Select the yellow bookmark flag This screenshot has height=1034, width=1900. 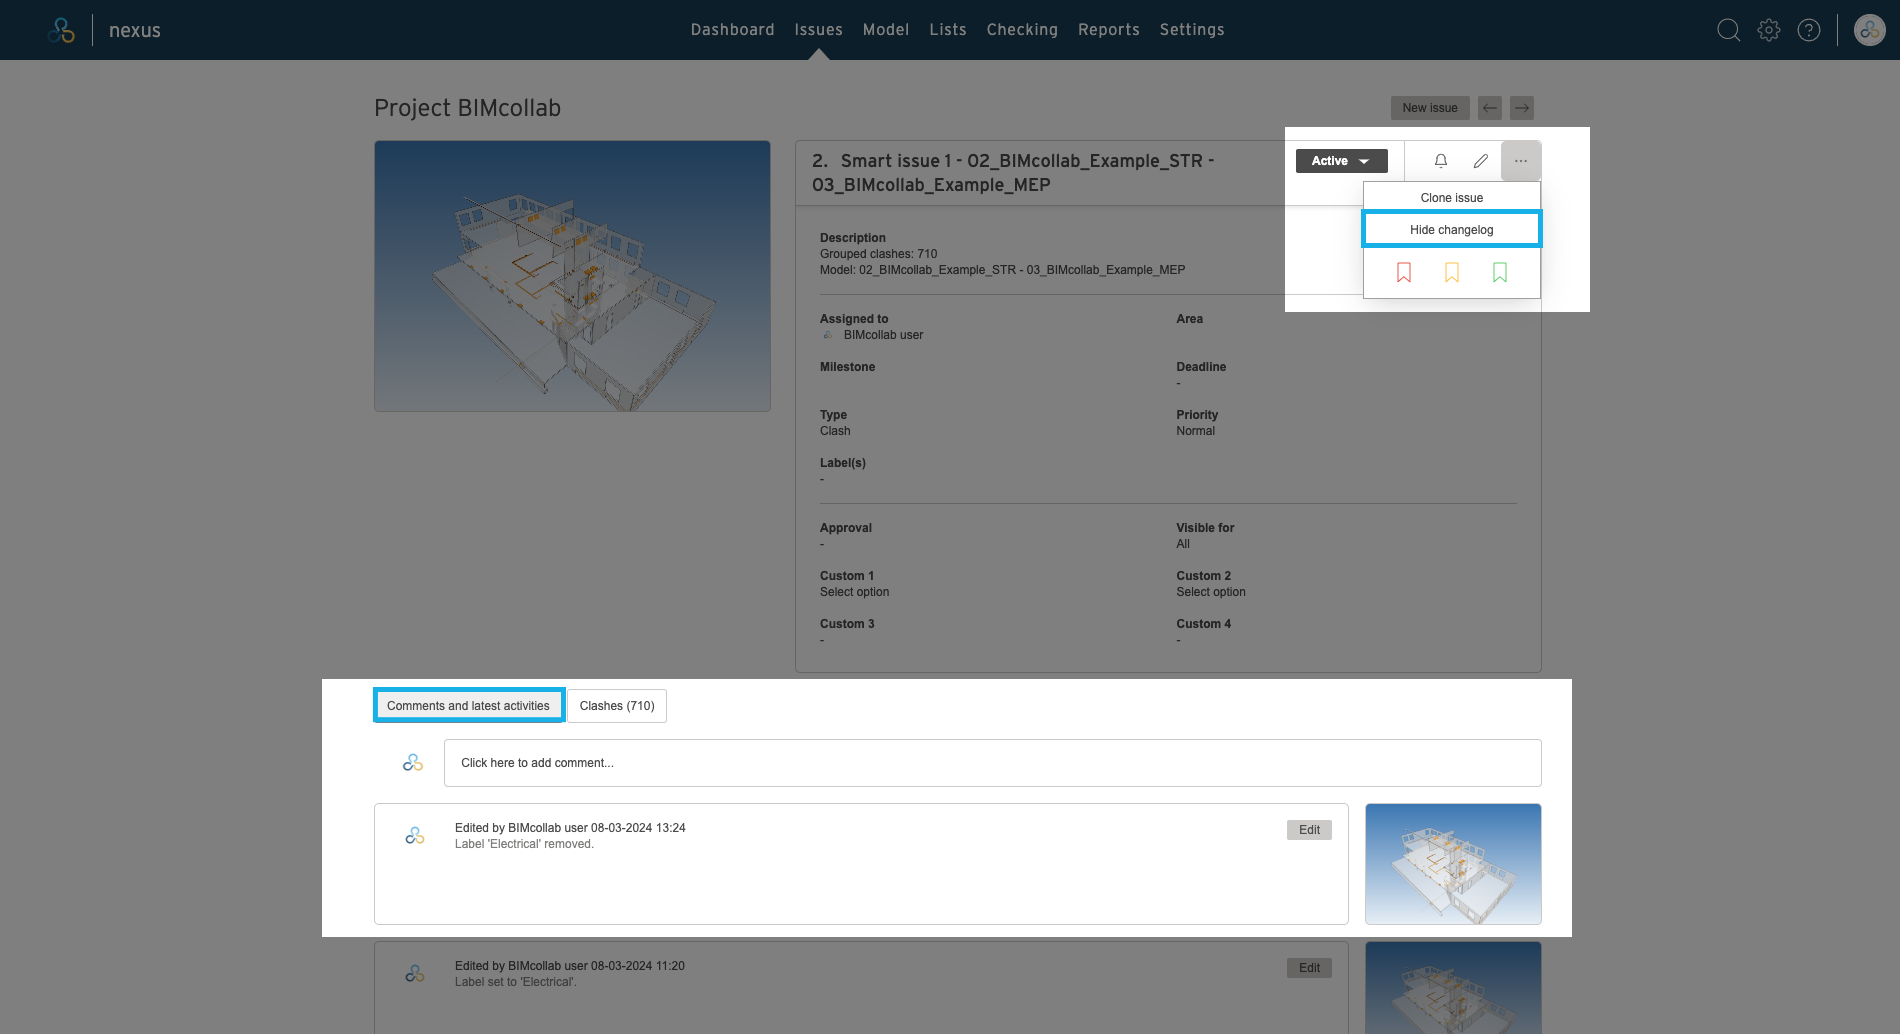[x=1452, y=273]
